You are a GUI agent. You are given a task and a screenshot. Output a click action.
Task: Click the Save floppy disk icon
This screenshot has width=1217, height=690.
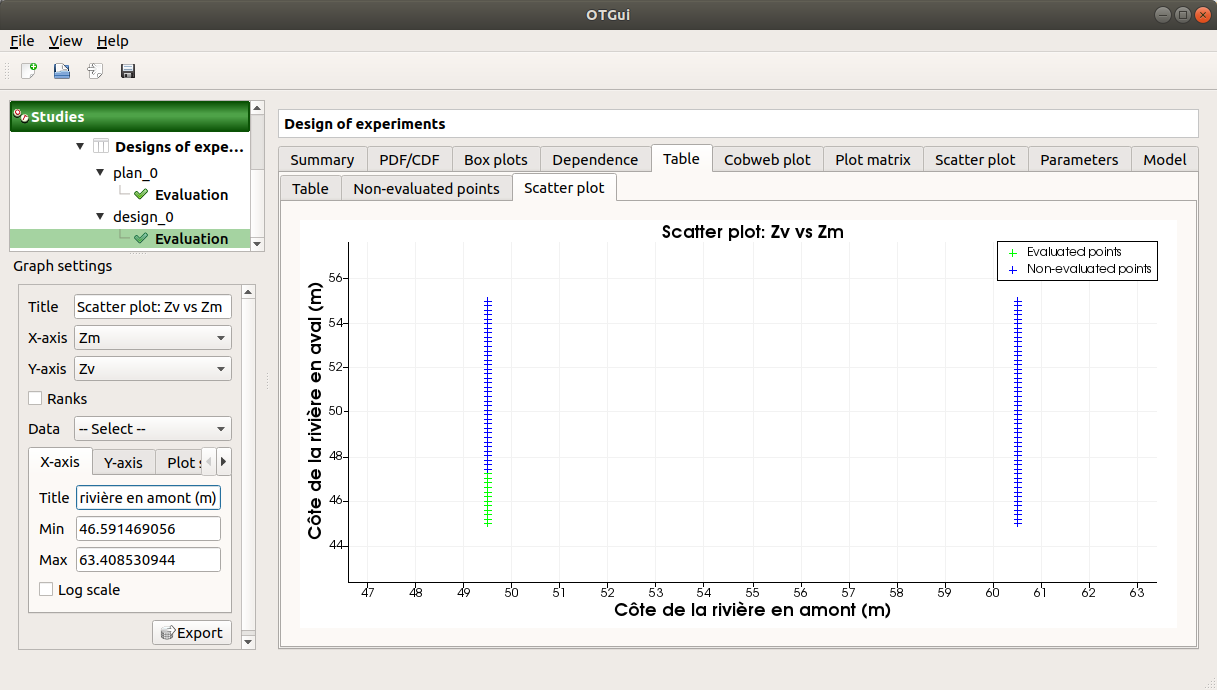128,71
